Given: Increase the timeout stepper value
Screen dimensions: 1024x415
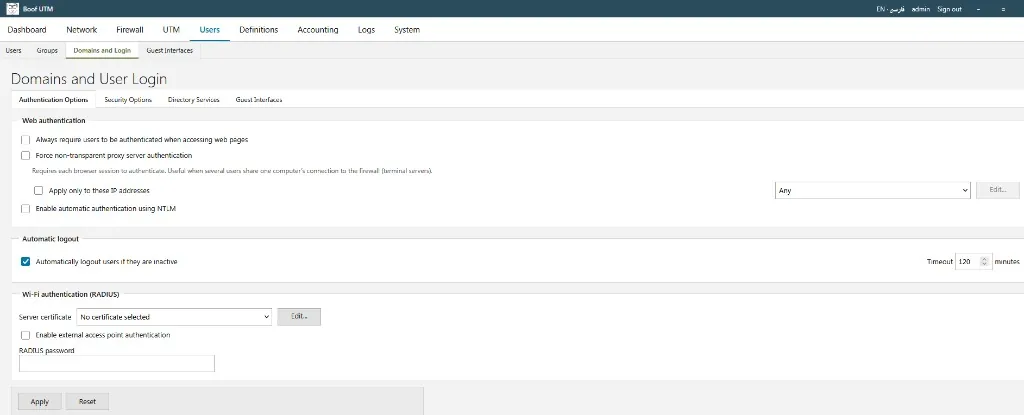Looking at the screenshot, I should coord(985,258).
